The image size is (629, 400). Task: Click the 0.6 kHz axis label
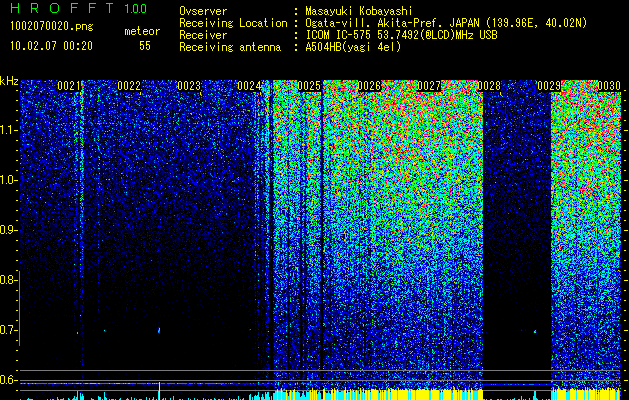point(8,380)
